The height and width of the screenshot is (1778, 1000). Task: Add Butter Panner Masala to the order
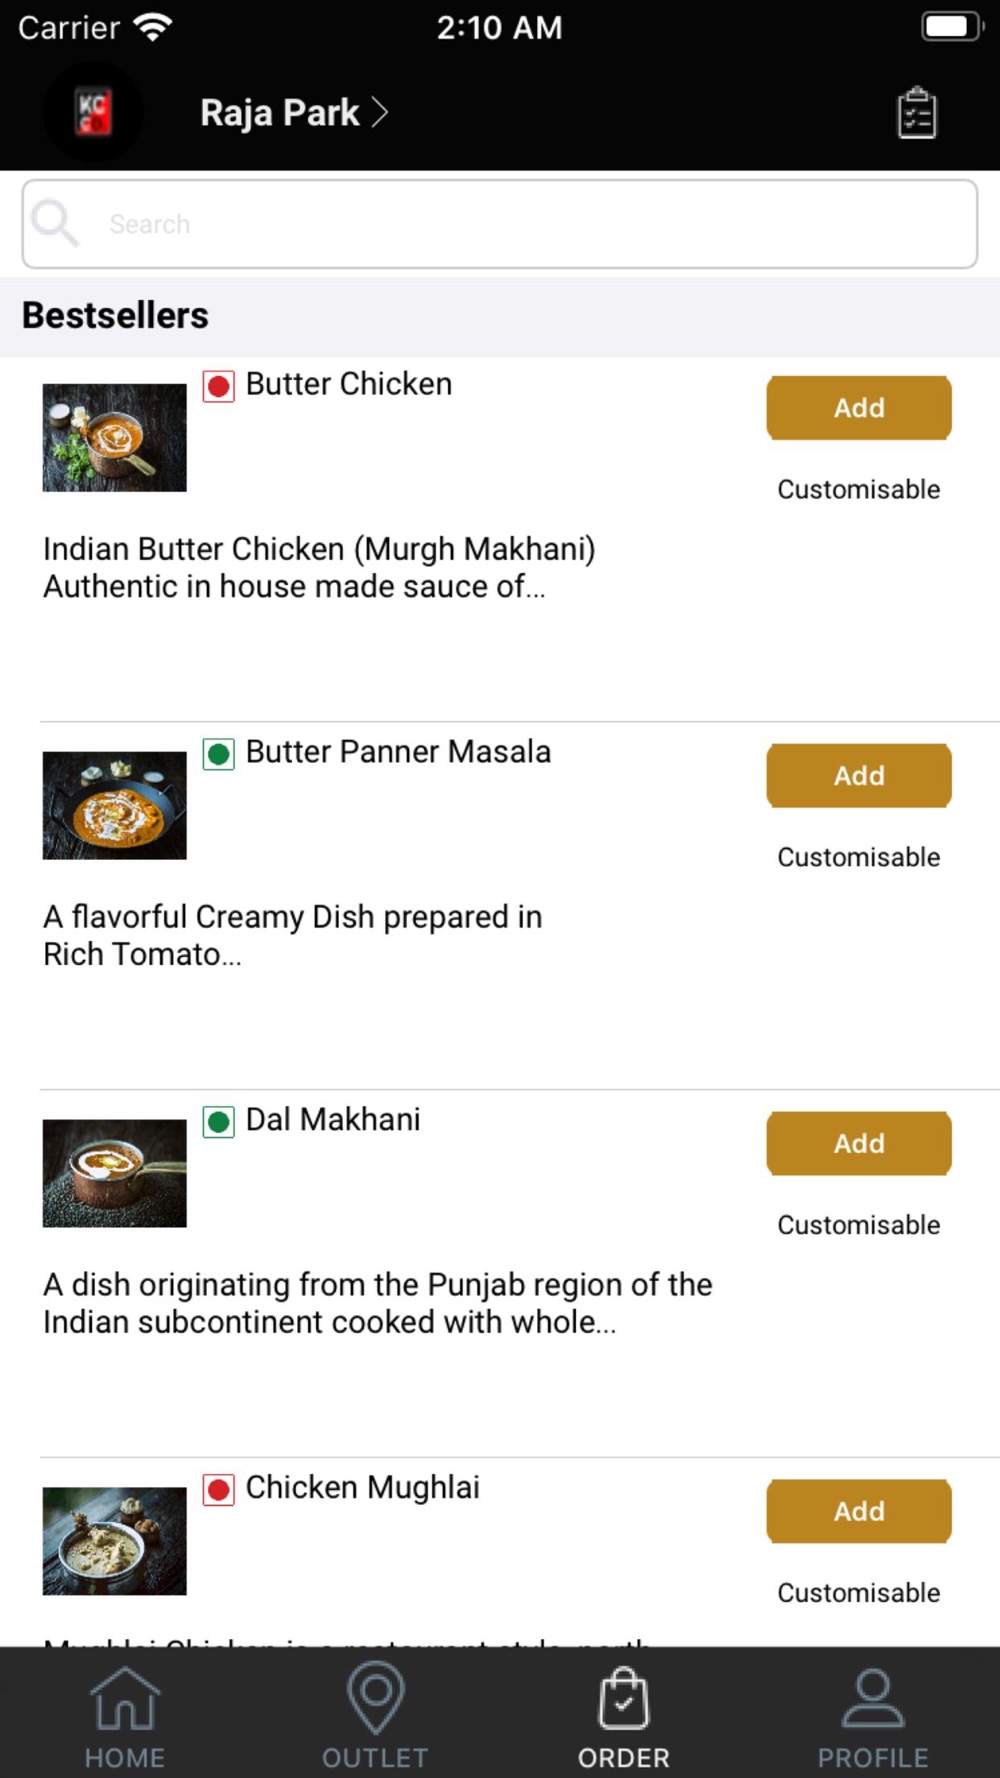859,776
